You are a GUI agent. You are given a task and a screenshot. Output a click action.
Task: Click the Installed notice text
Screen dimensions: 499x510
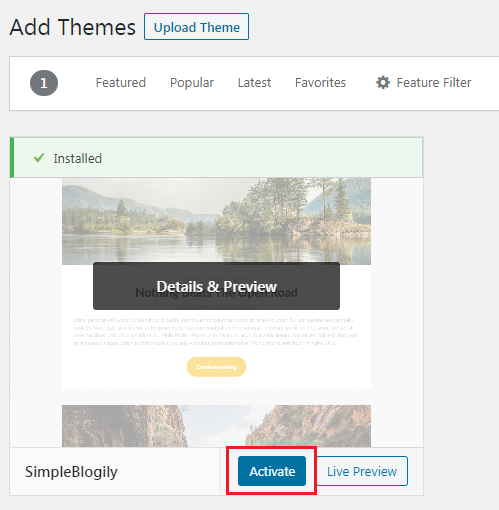click(78, 158)
